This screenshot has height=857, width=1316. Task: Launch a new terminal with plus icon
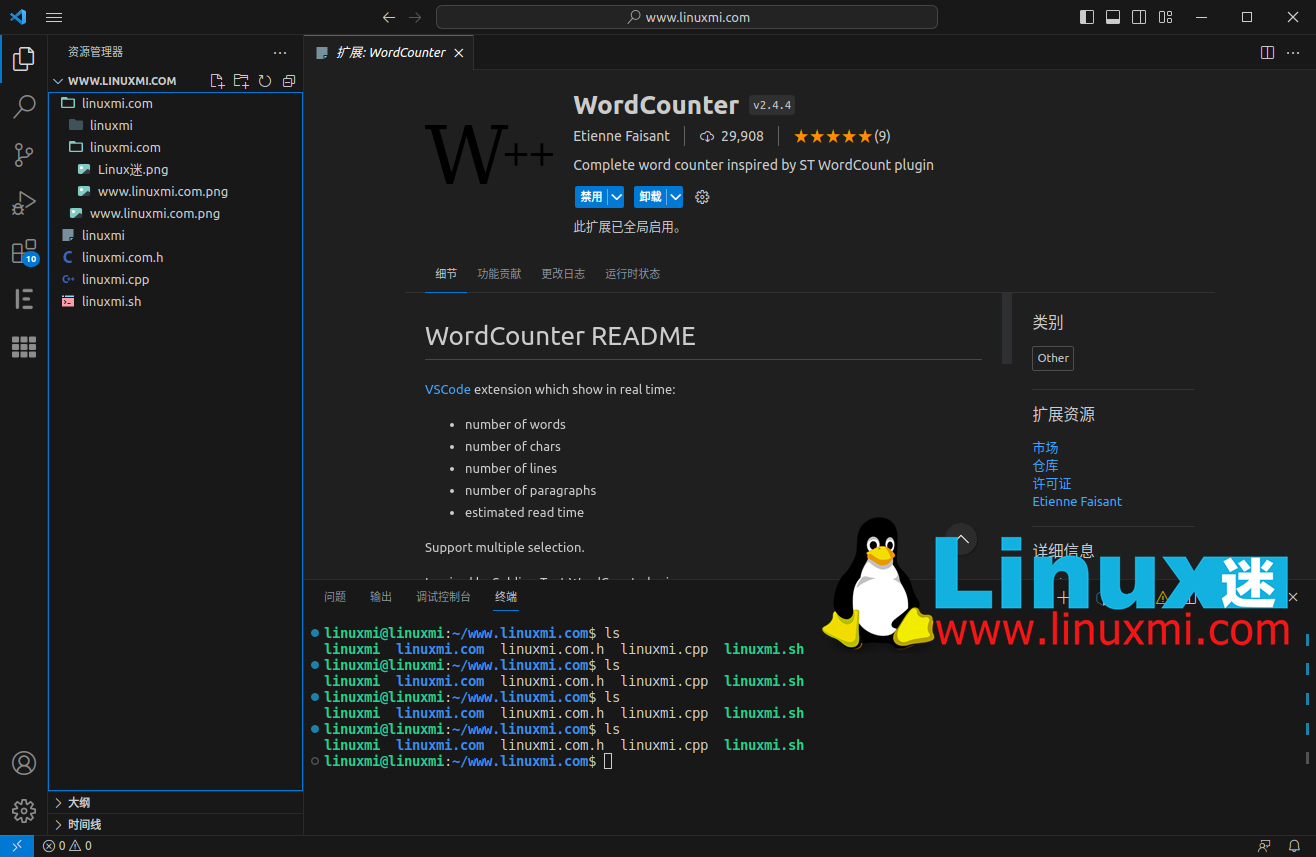pyautogui.click(x=1063, y=597)
